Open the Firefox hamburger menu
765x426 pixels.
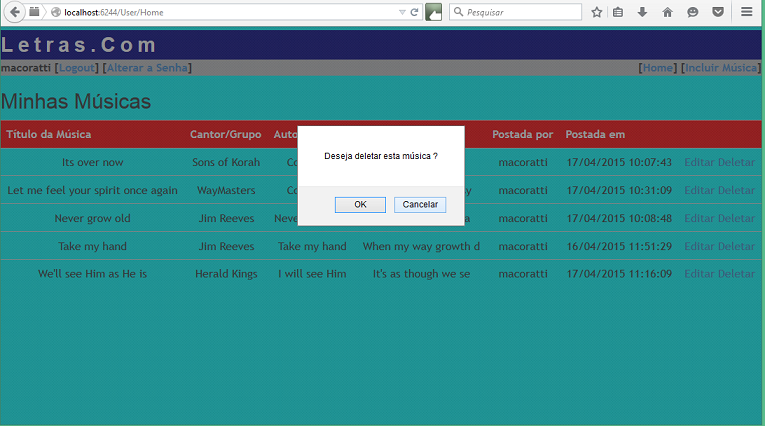pos(747,12)
